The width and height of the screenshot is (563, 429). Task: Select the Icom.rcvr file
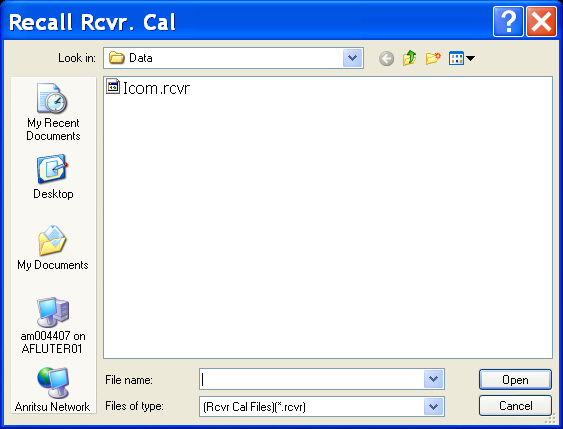[148, 88]
